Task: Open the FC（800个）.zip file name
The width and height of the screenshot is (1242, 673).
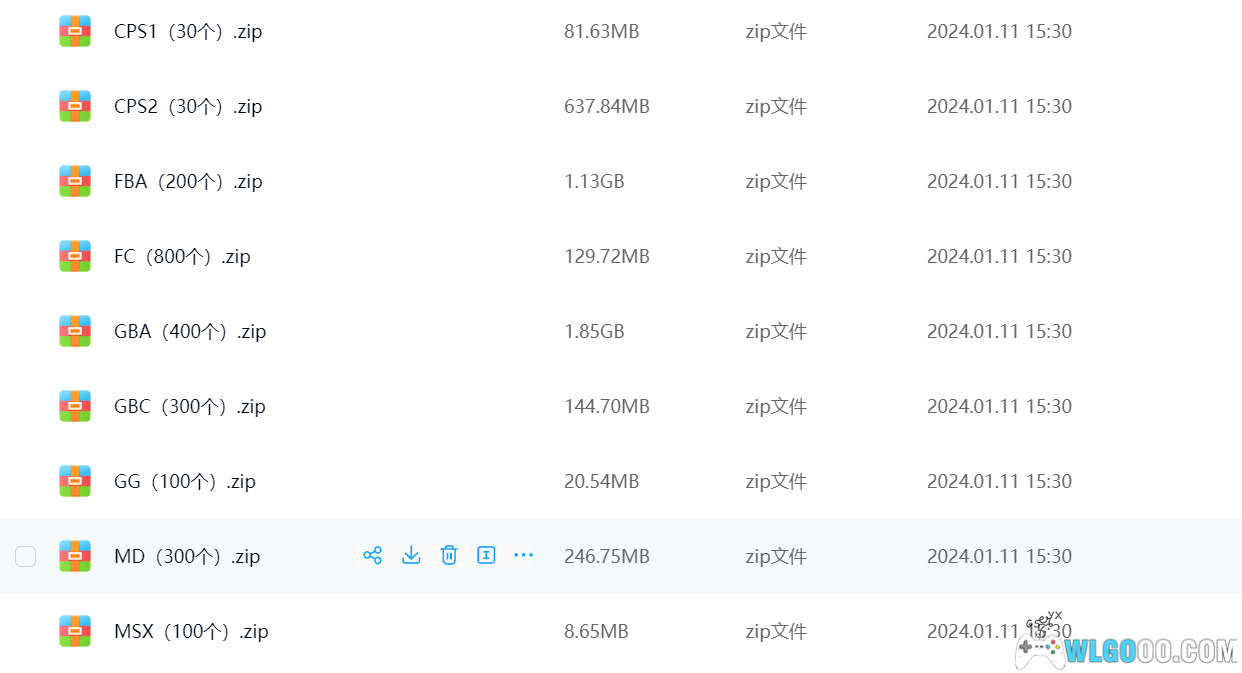Action: click(x=182, y=256)
